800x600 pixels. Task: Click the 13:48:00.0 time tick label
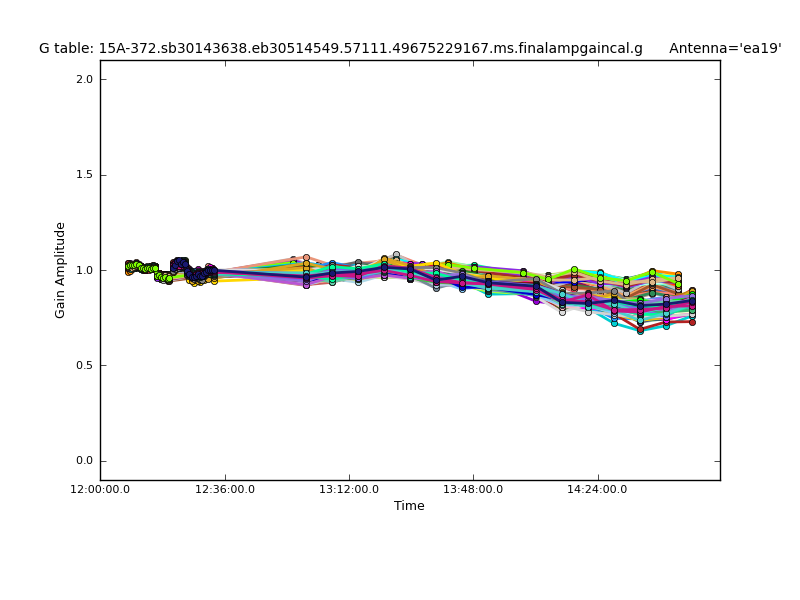click(x=472, y=489)
